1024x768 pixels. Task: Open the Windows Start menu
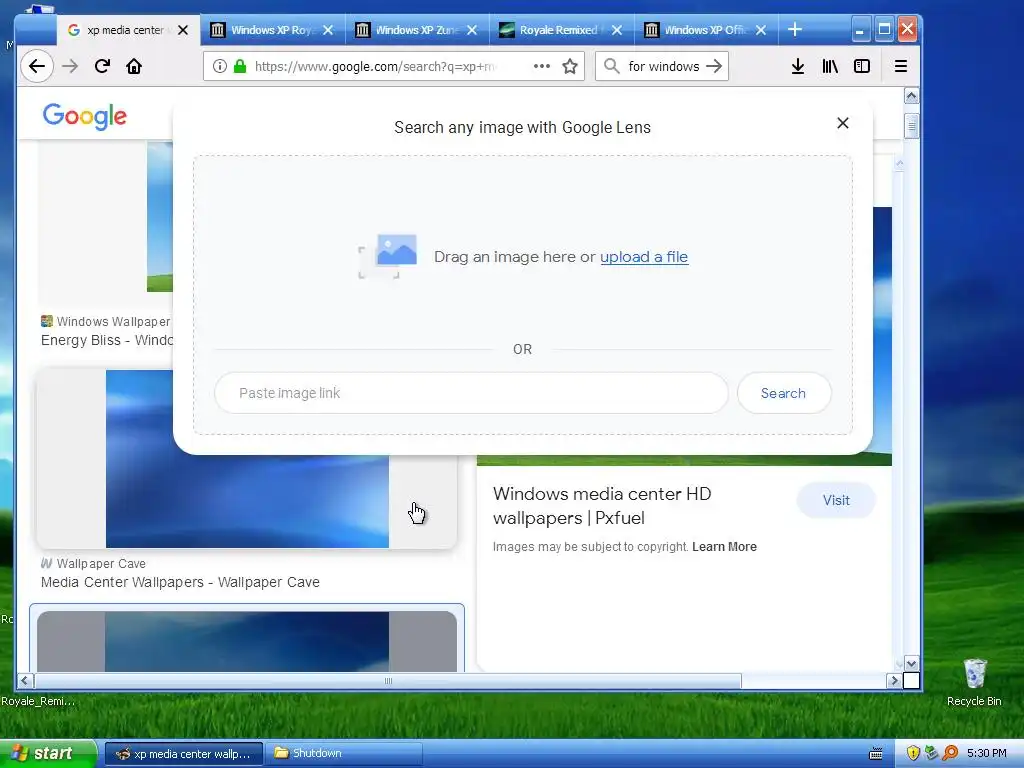coord(47,753)
